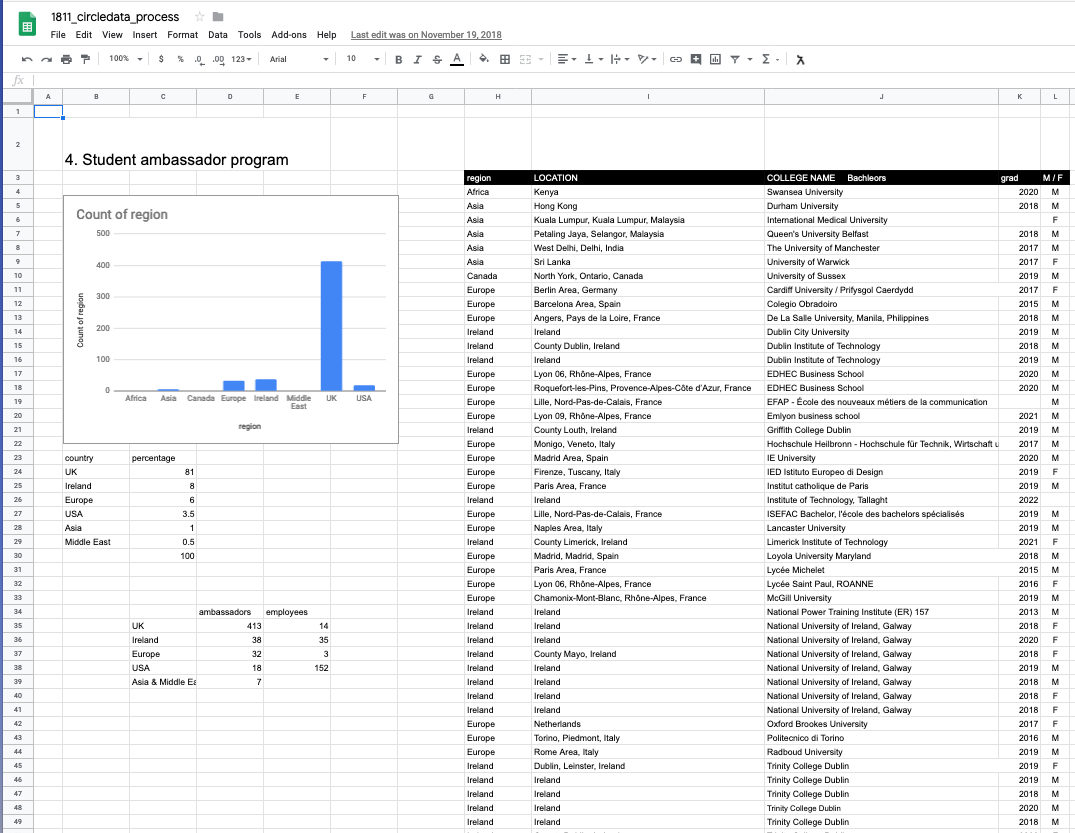Toggle bold formatting
Screen dimensions: 1075x833
click(398, 60)
